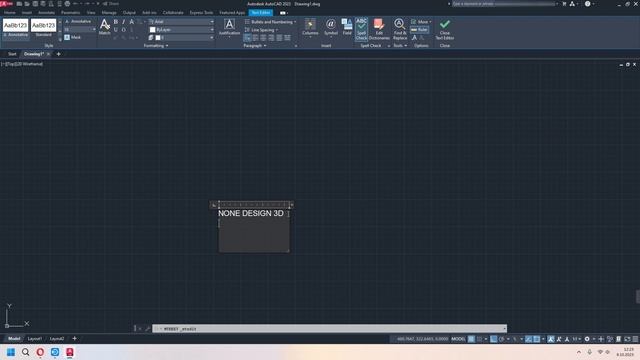Insert a Symbol

coord(331,27)
